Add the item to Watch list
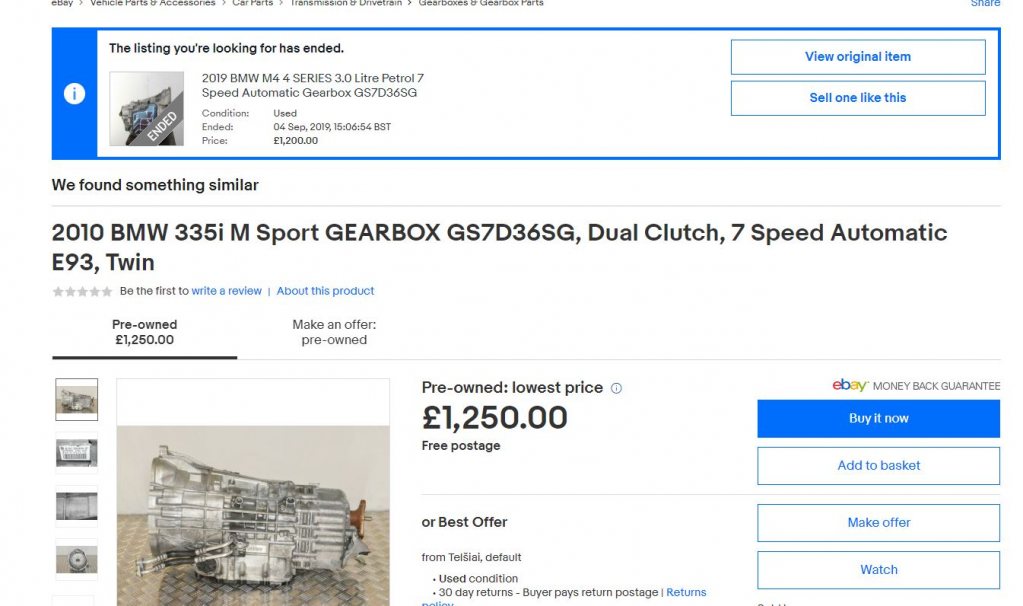Image resolution: width=1023 pixels, height=606 pixels. pos(878,570)
